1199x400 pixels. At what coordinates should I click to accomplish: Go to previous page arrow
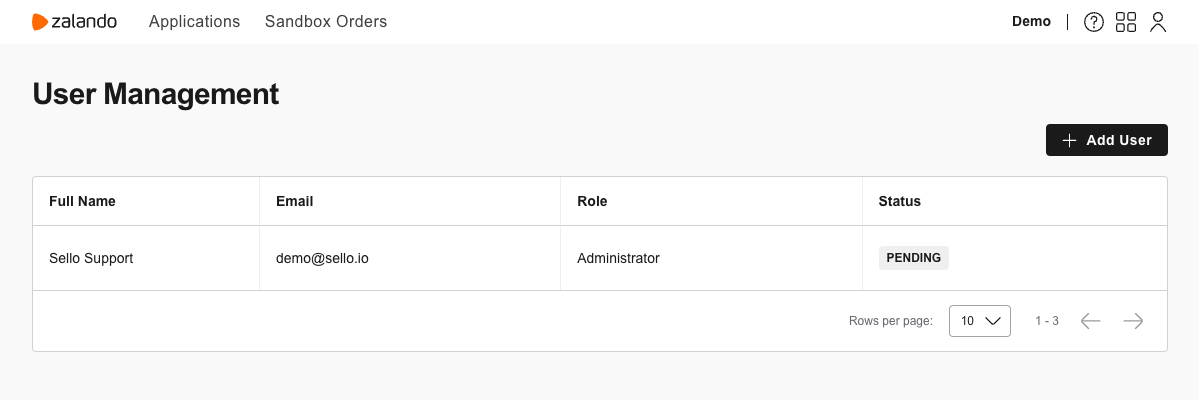pyautogui.click(x=1090, y=321)
